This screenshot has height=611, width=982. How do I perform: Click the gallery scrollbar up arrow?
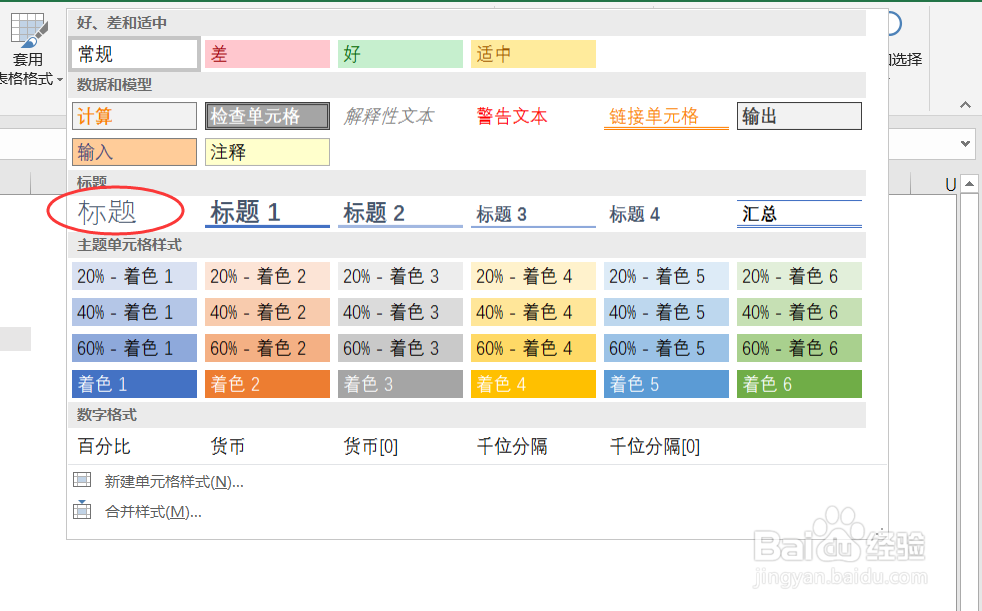tap(971, 182)
